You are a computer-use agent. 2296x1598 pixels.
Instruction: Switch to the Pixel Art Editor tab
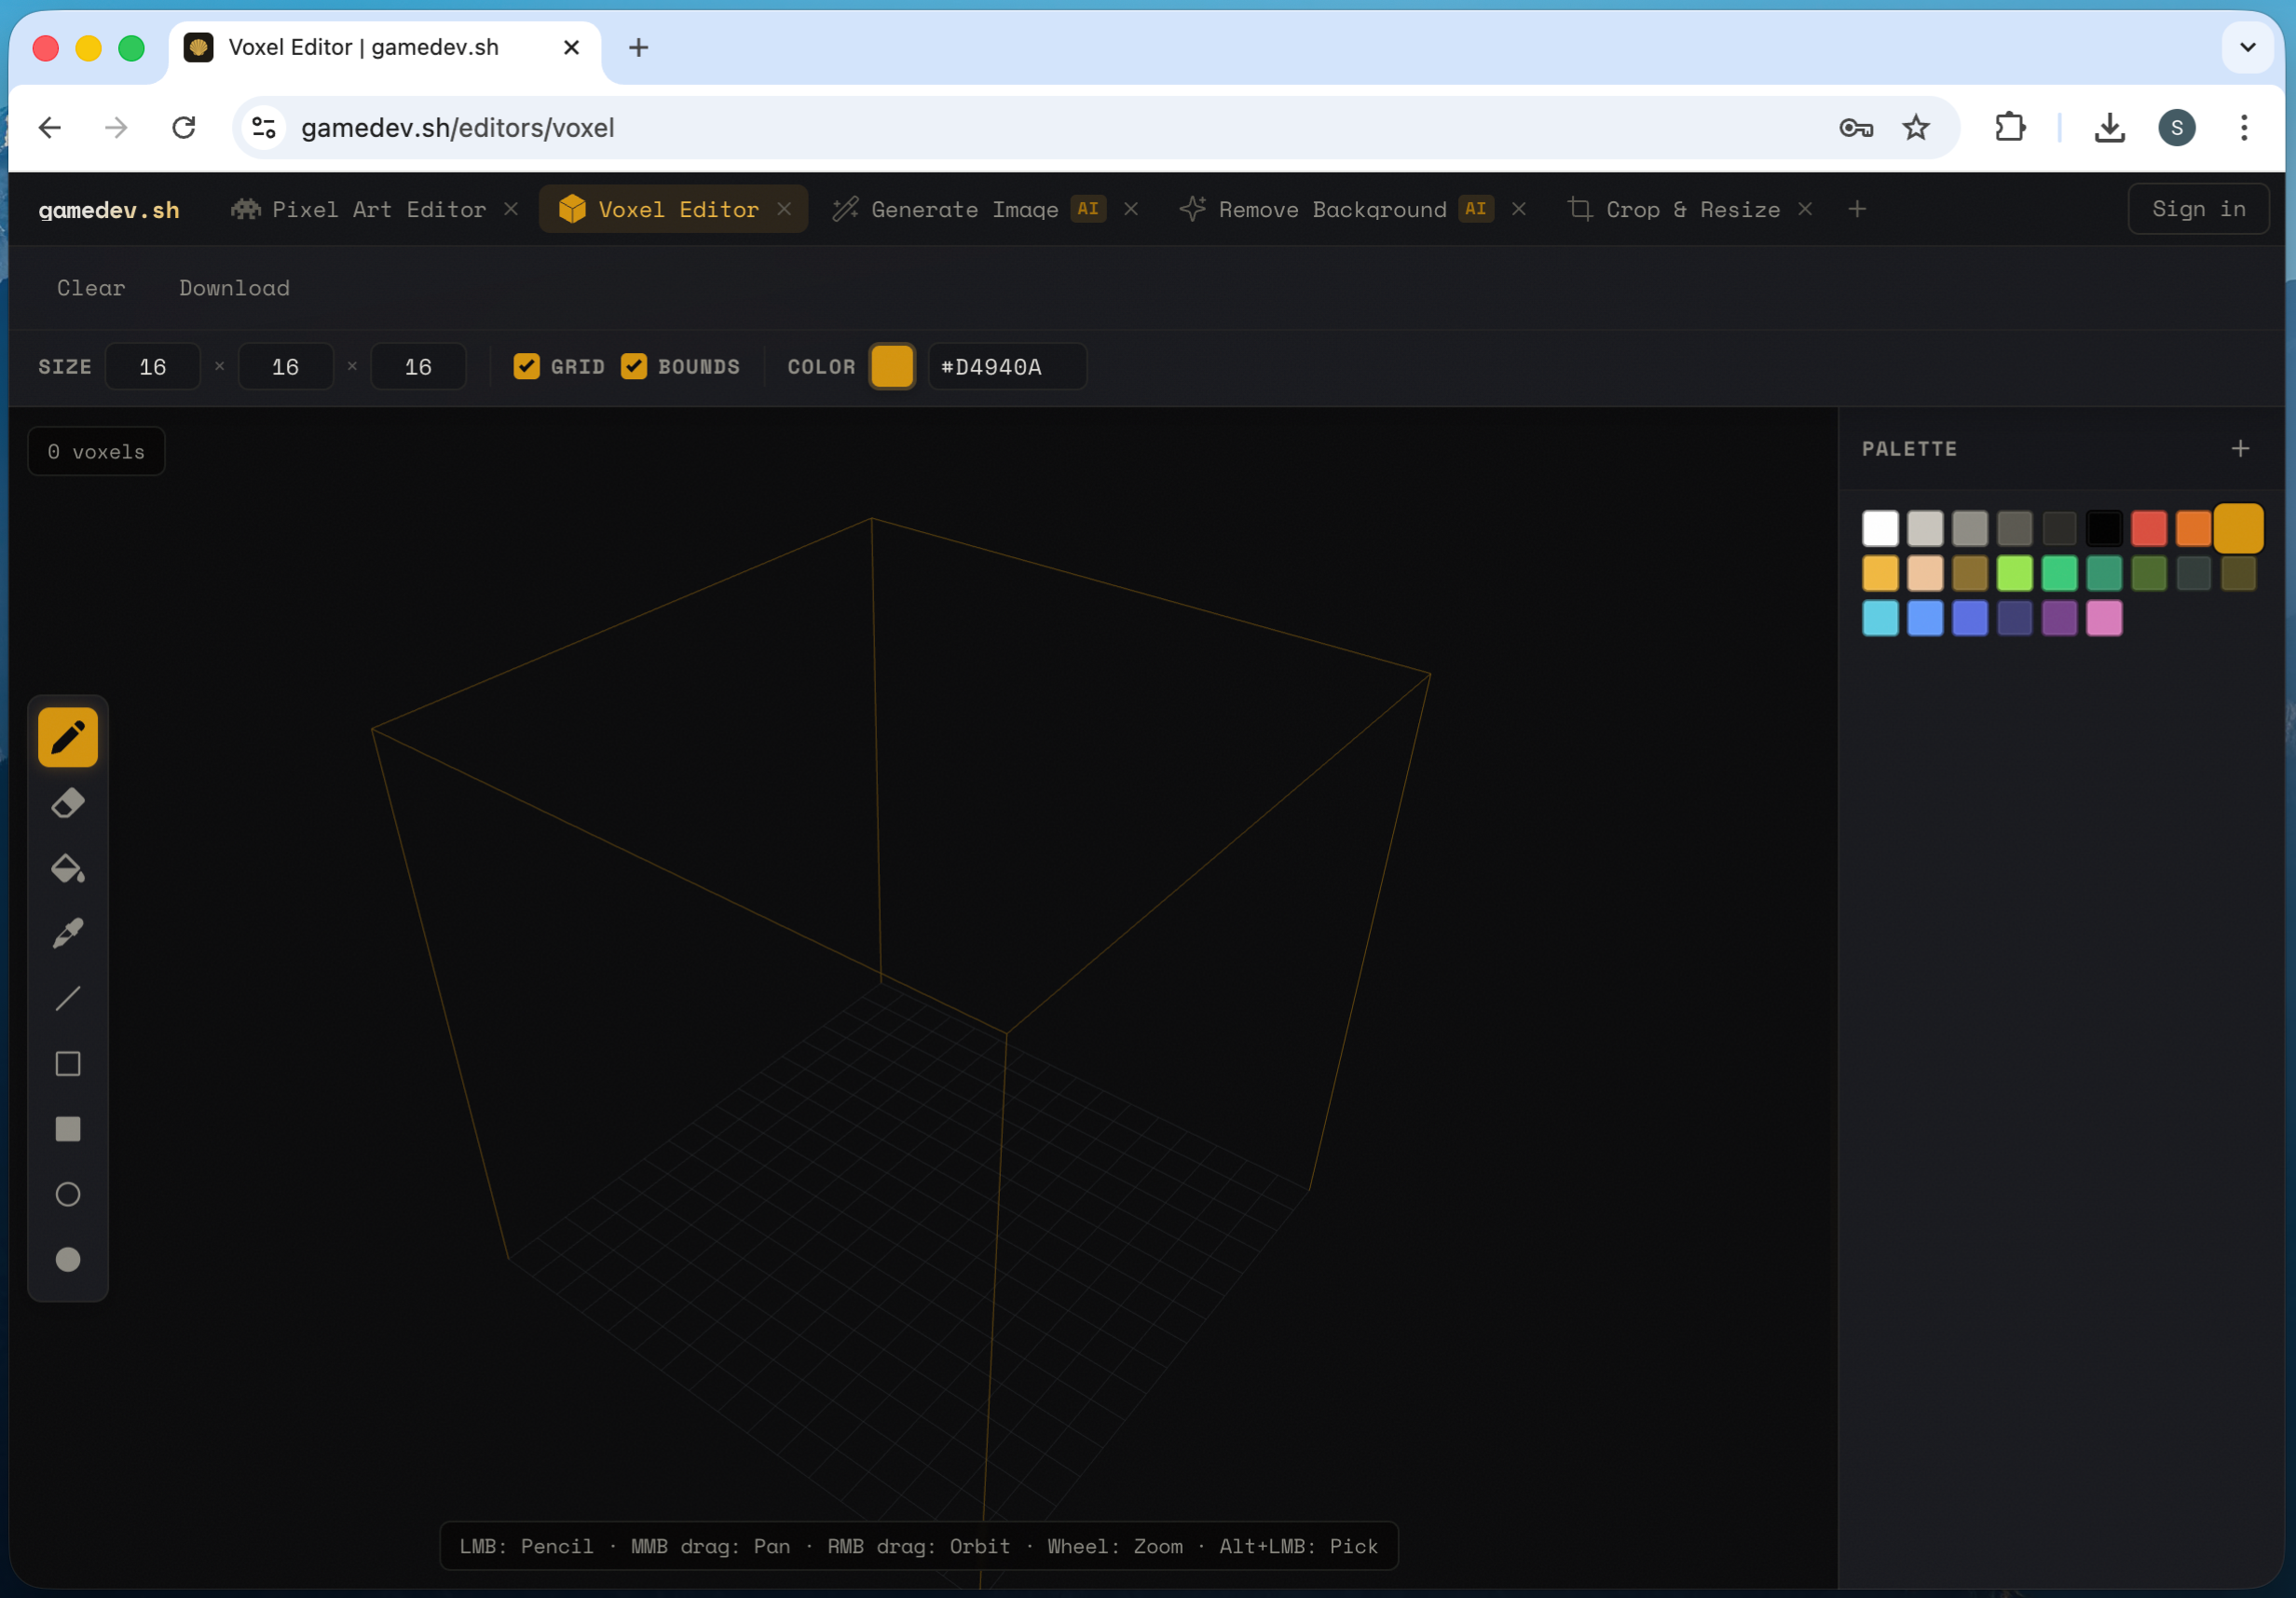pos(378,209)
